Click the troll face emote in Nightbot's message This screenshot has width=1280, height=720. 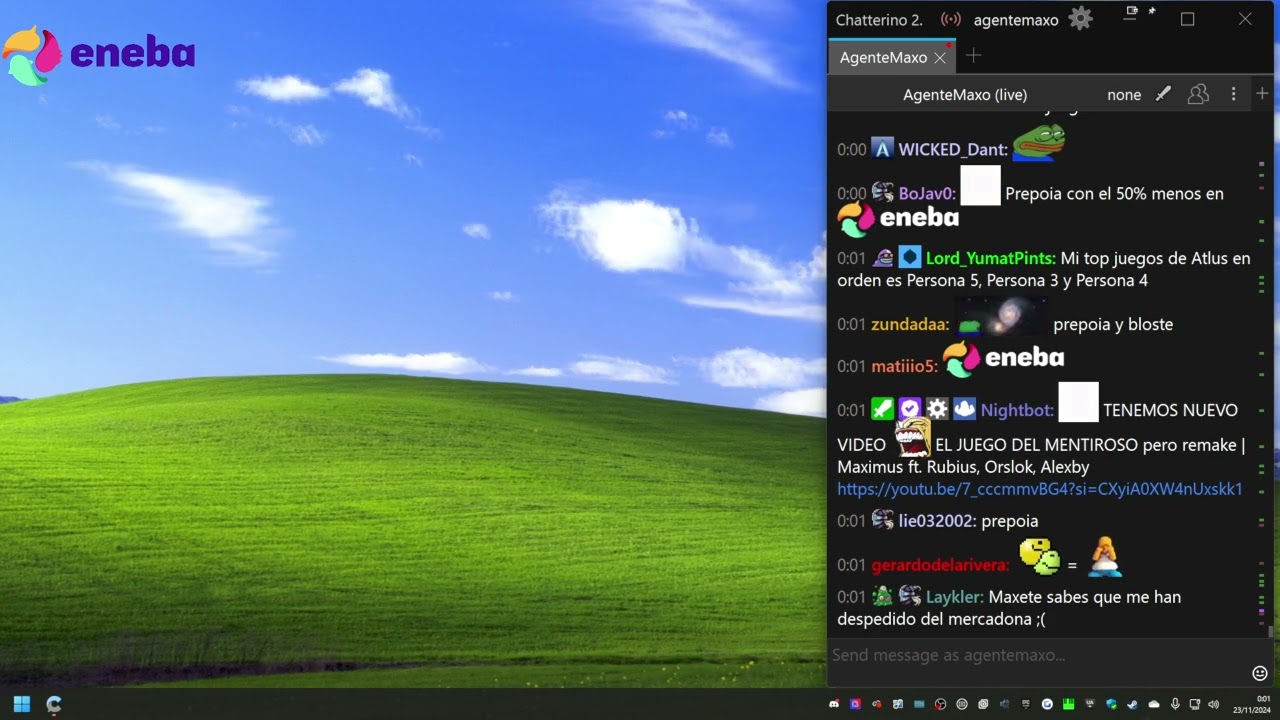(x=912, y=438)
